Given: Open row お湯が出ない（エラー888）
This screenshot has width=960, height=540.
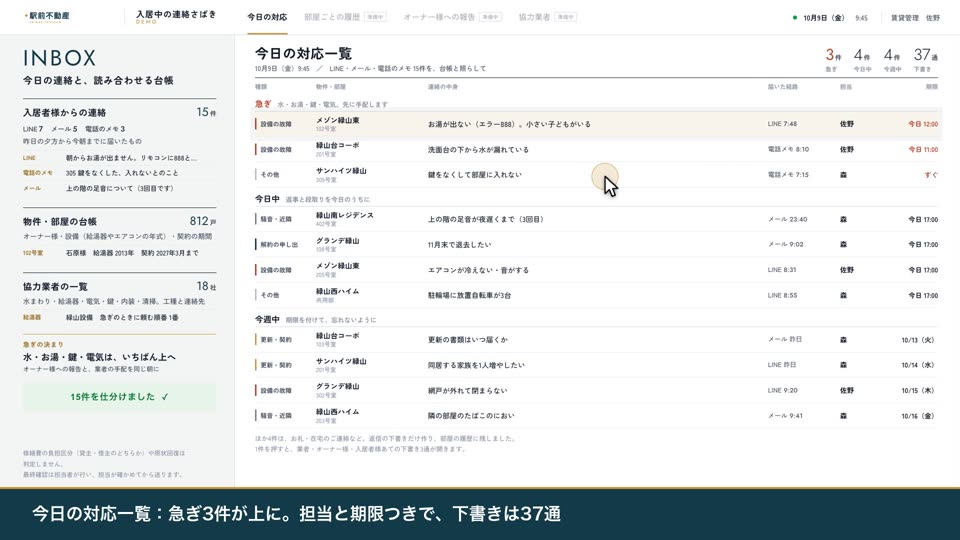Looking at the screenshot, I should click(x=596, y=124).
